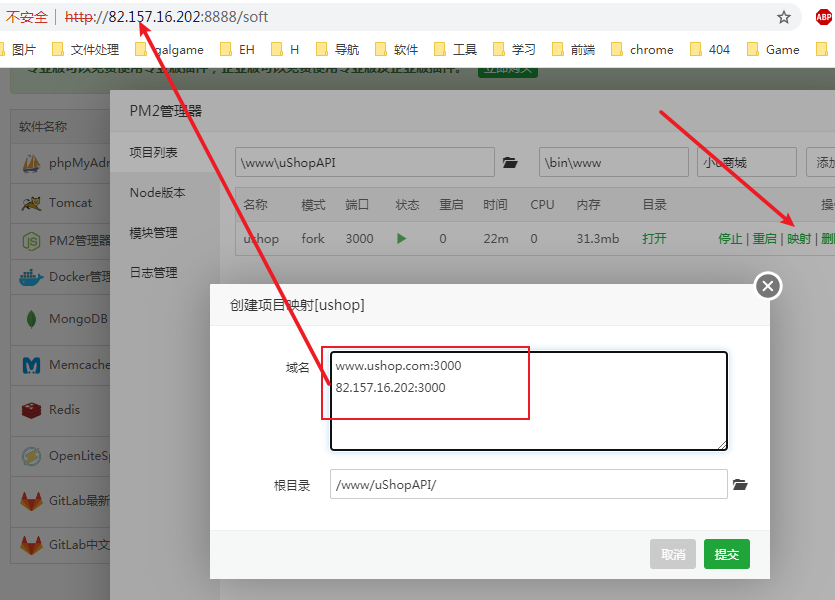Select the Redis icon in software list

[31, 410]
